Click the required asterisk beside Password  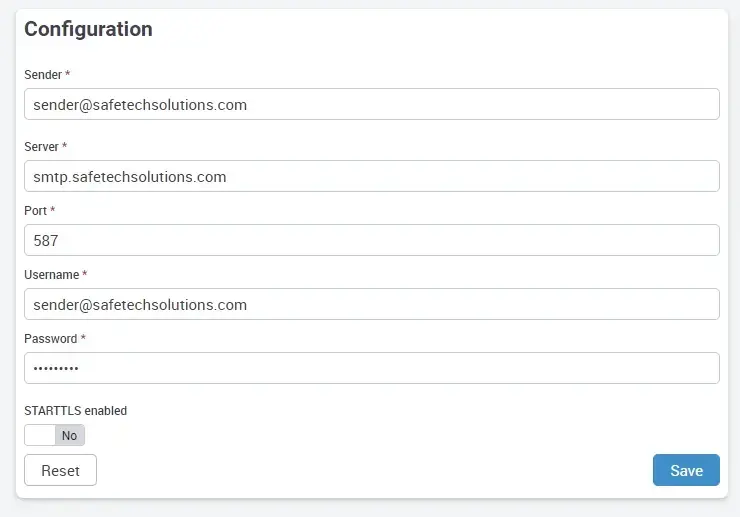coord(83,339)
